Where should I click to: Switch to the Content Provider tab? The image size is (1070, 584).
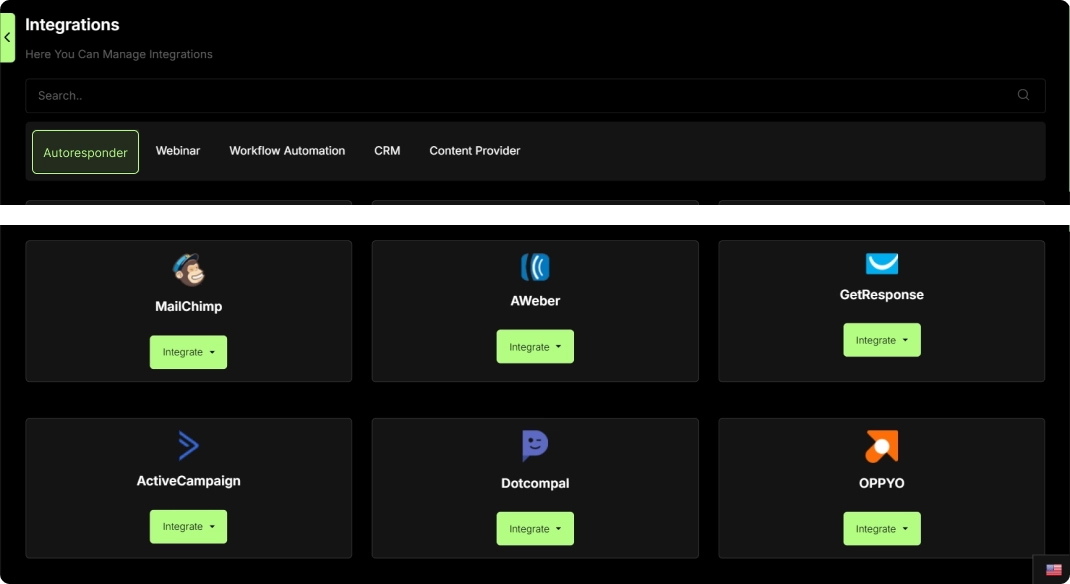coord(475,151)
